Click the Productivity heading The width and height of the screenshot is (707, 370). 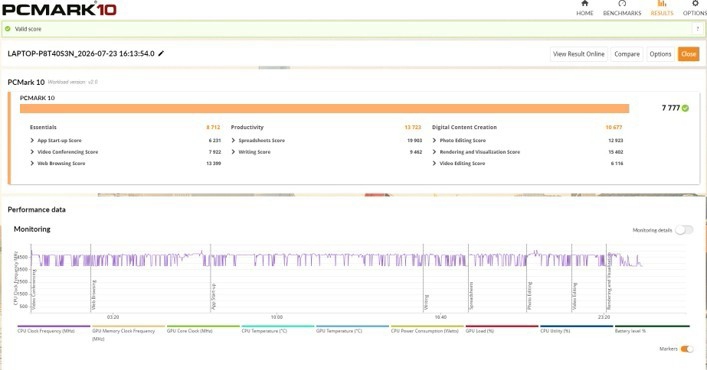(247, 128)
